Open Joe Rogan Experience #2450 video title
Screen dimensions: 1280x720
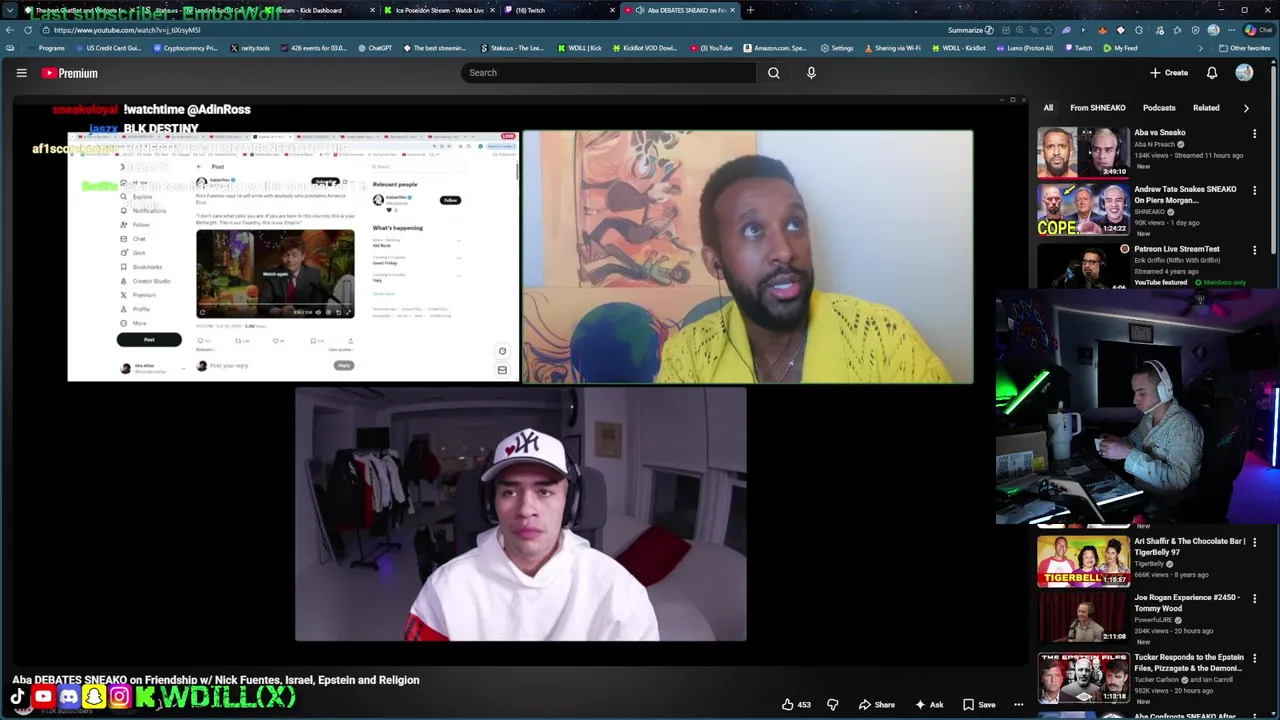click(1187, 603)
